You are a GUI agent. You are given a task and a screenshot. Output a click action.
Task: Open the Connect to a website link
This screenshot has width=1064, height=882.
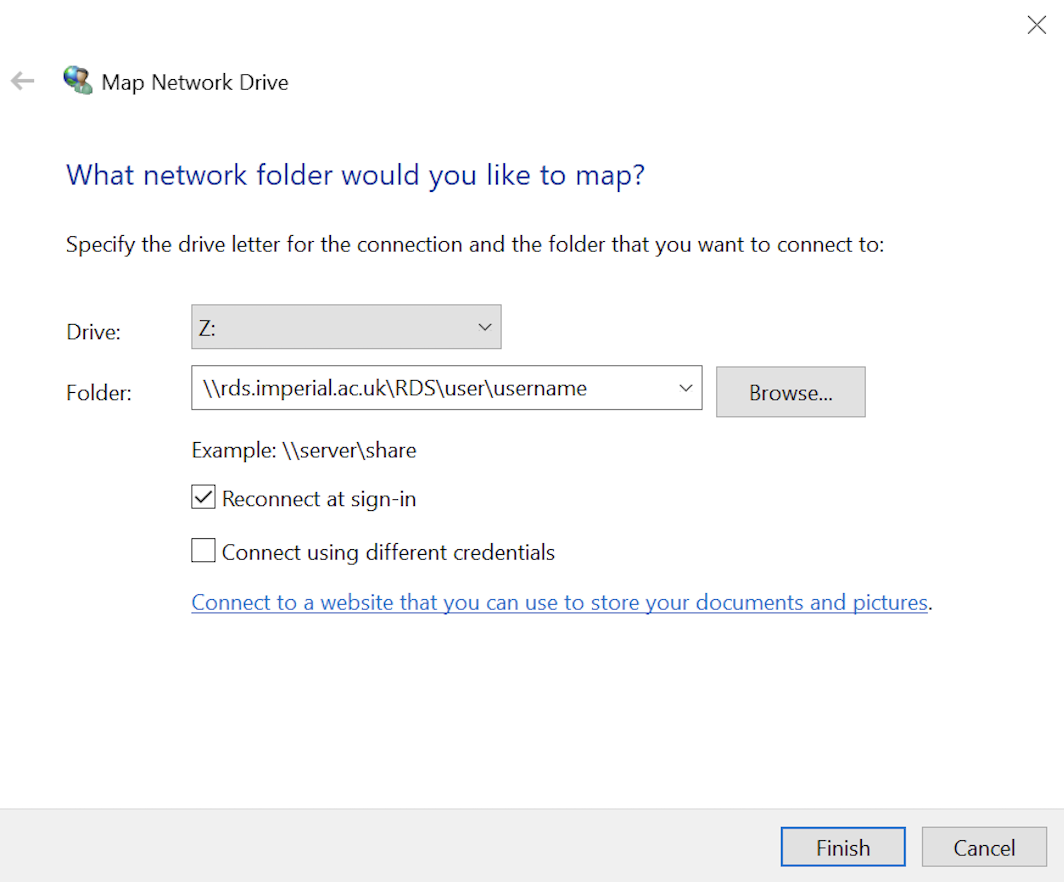(559, 603)
